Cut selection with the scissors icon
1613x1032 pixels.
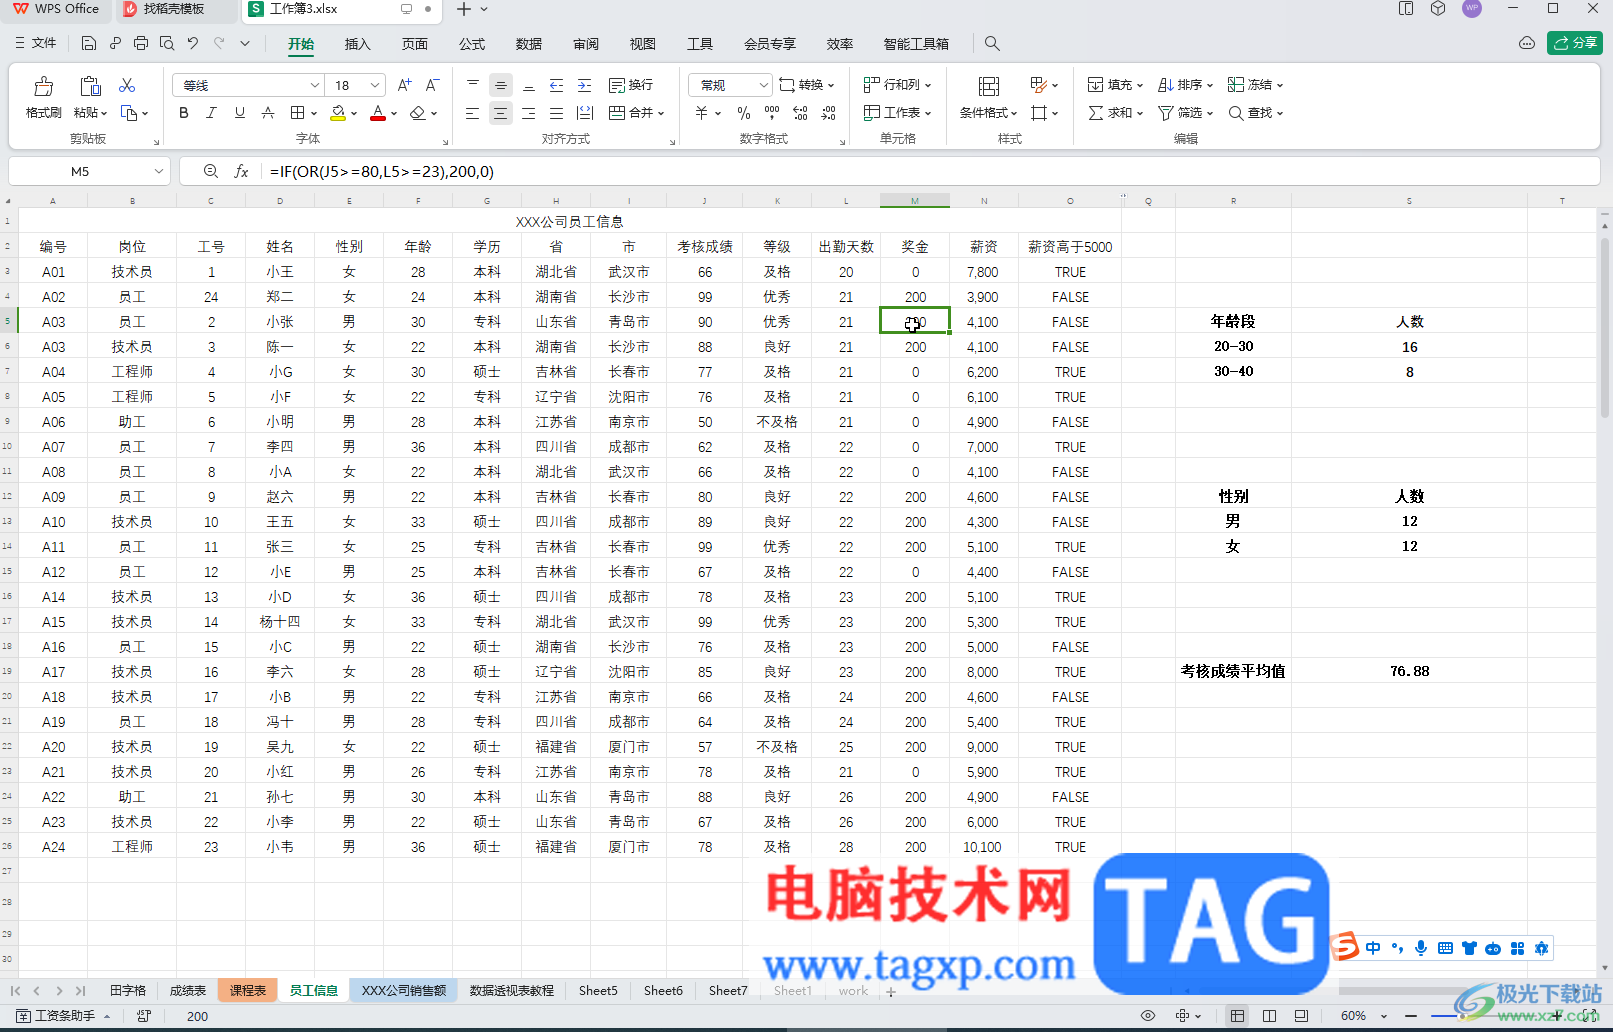[127, 85]
